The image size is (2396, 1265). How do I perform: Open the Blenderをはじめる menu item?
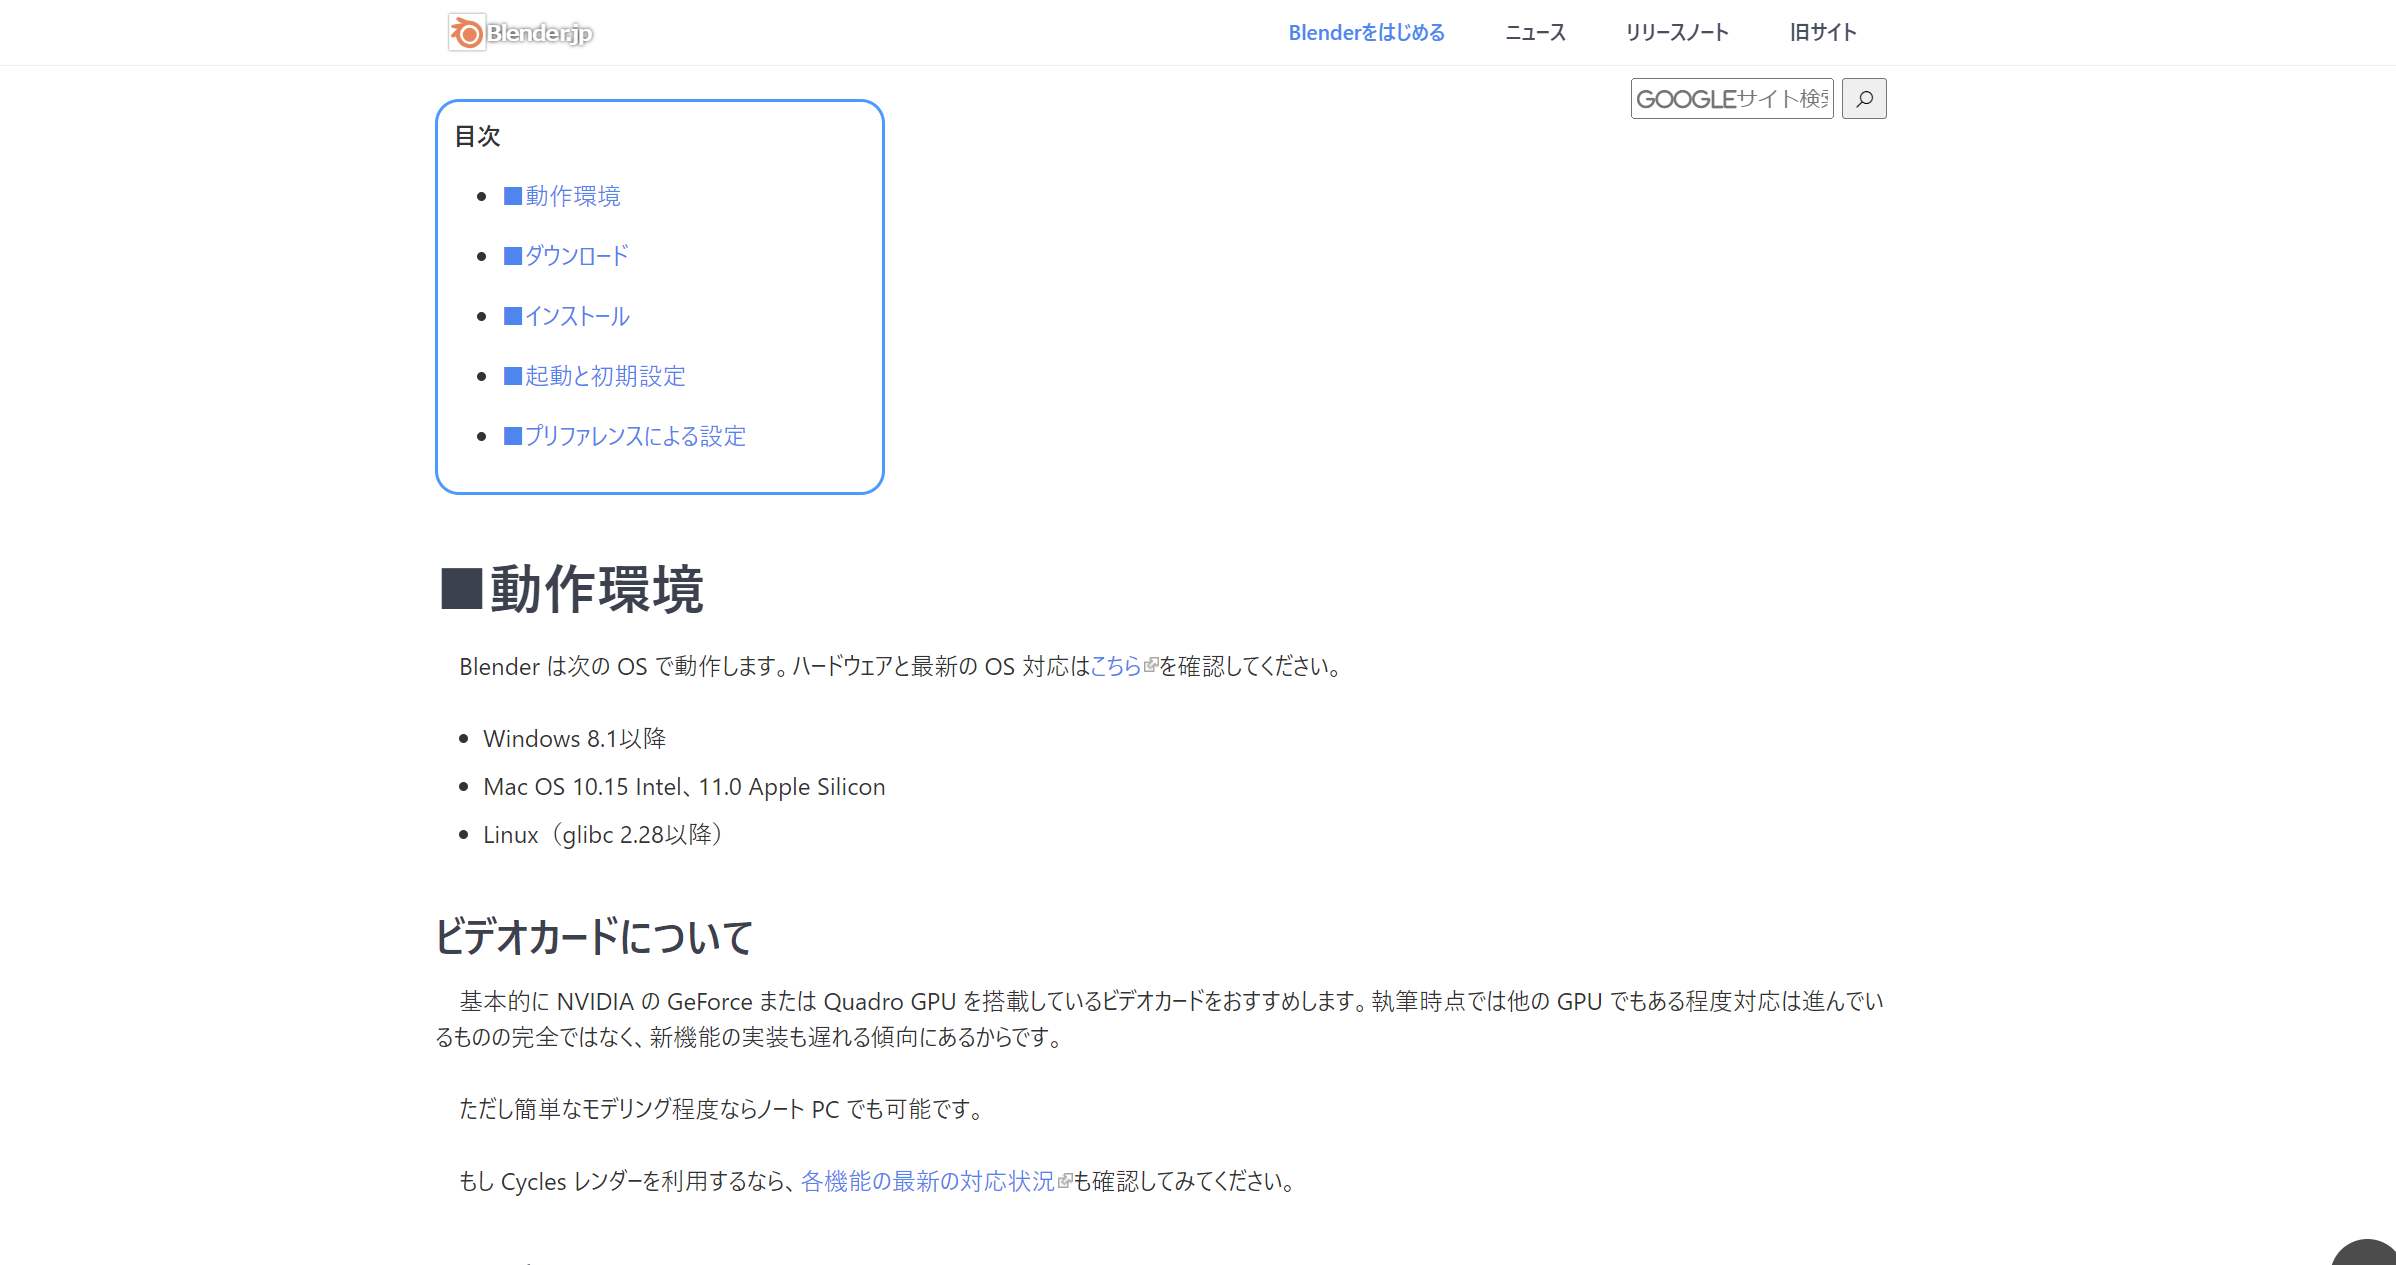tap(1366, 32)
